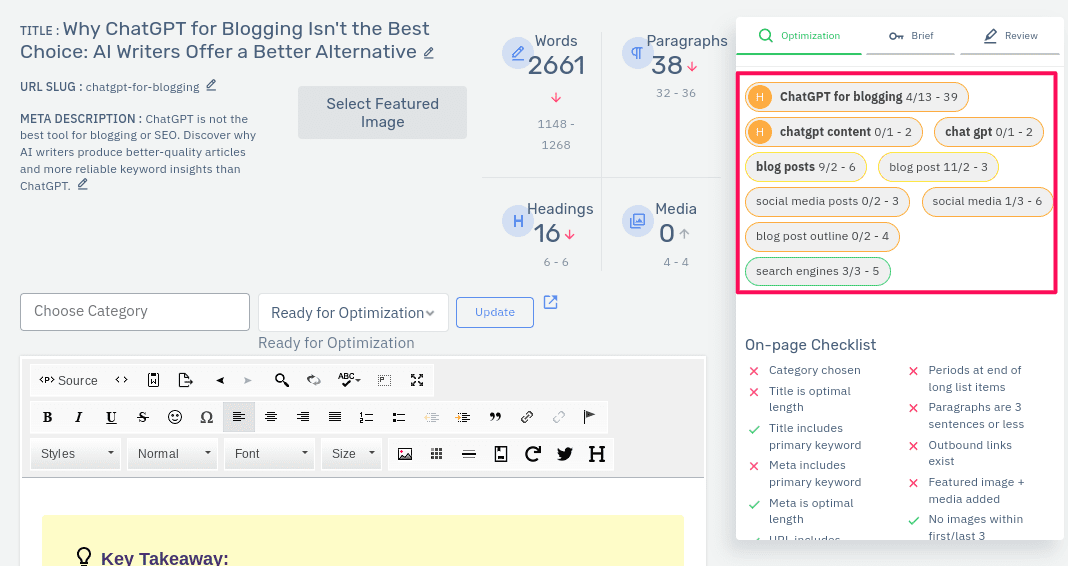The height and width of the screenshot is (566, 1068).
Task: Click the H heading toolbar icon
Action: pyautogui.click(x=597, y=454)
